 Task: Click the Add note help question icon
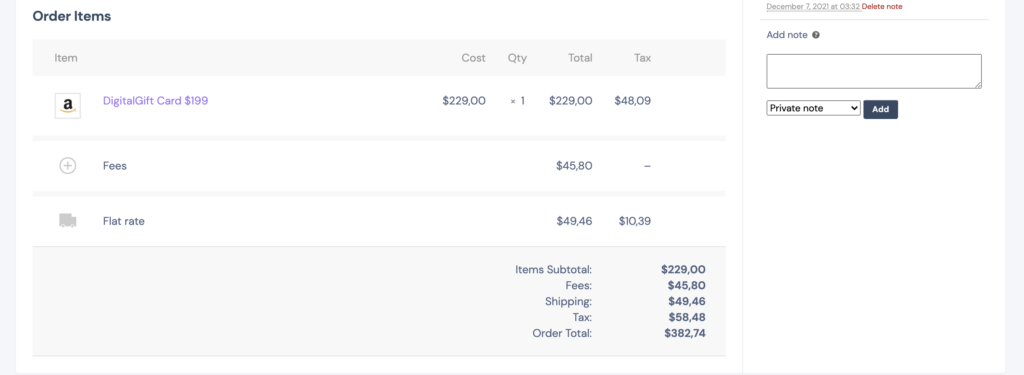(816, 35)
